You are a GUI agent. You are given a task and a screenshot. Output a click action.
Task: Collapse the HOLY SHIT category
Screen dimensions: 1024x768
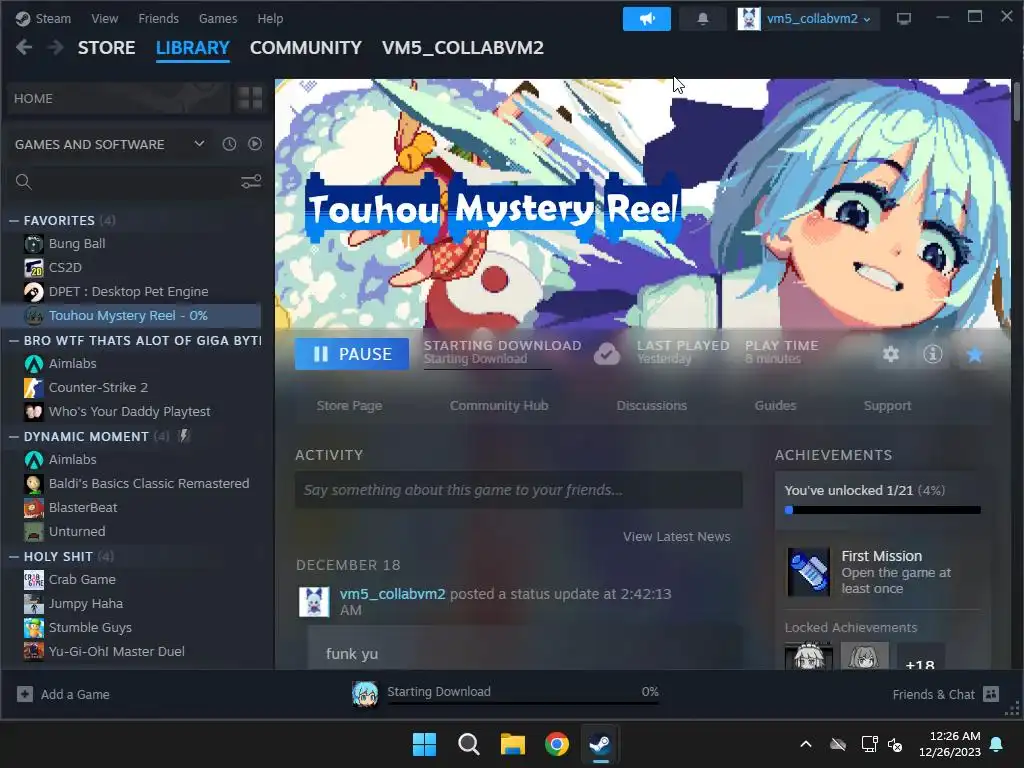pos(14,556)
